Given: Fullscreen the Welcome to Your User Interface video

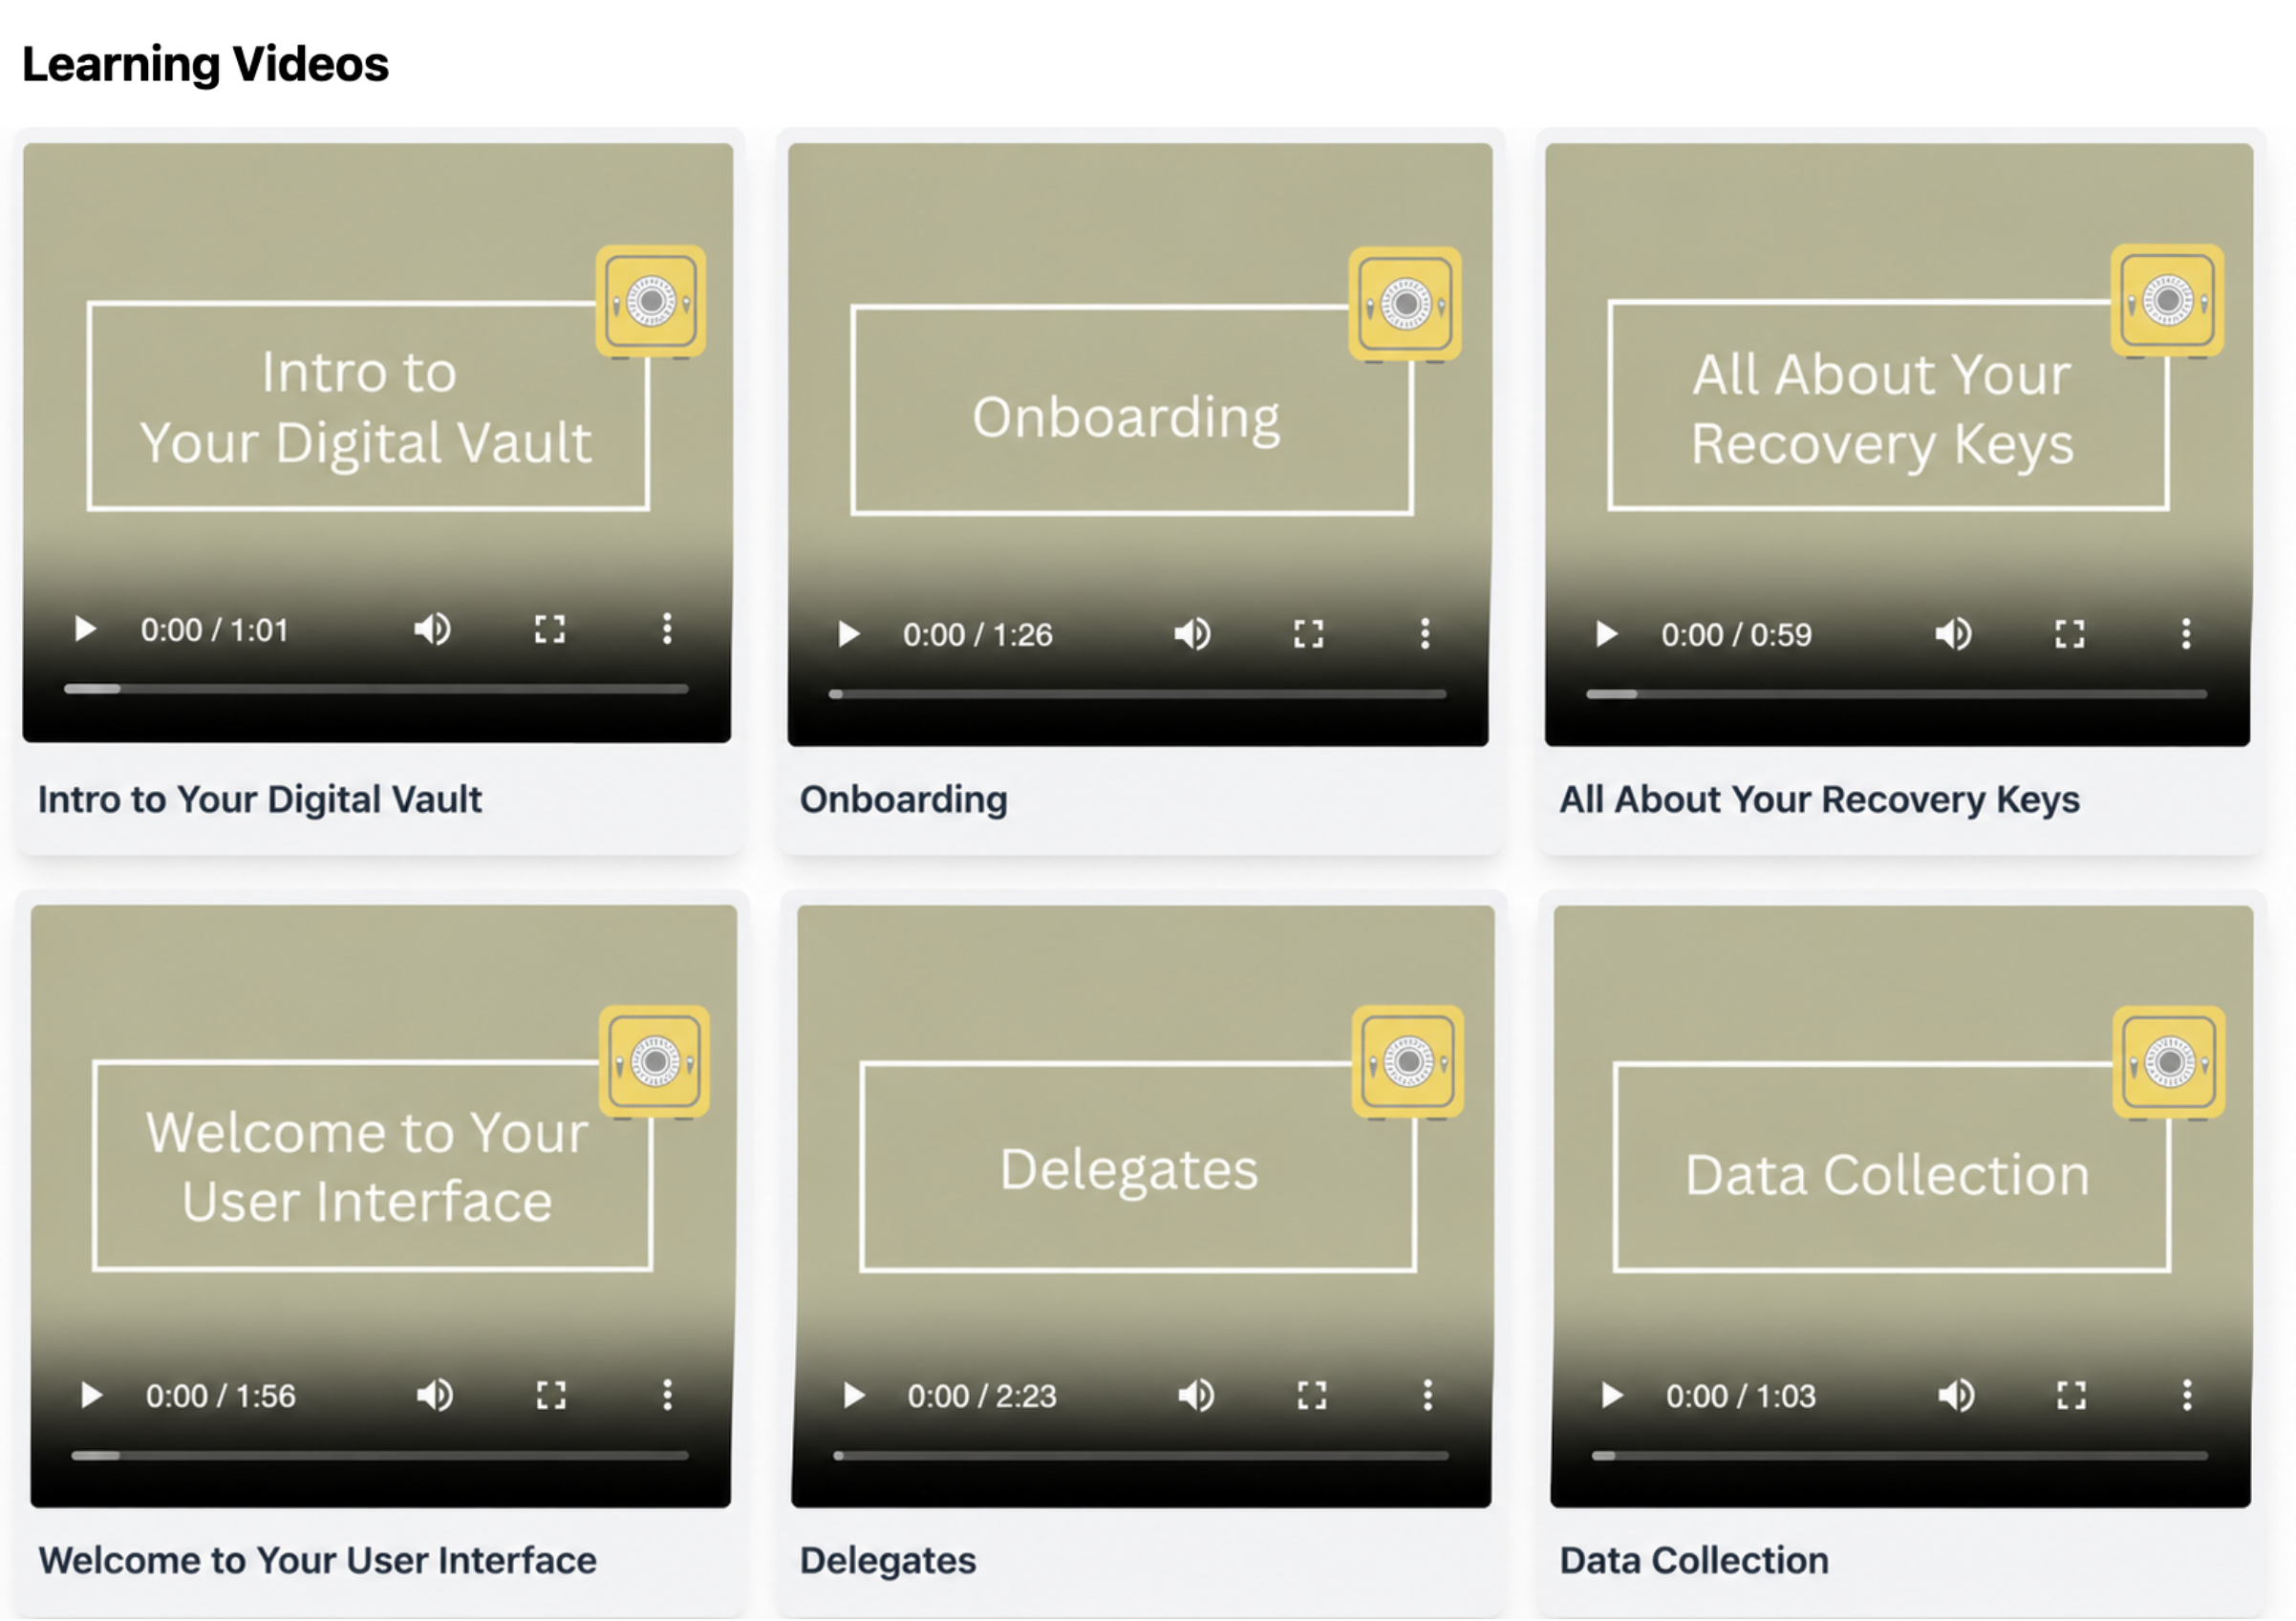Looking at the screenshot, I should pyautogui.click(x=551, y=1396).
